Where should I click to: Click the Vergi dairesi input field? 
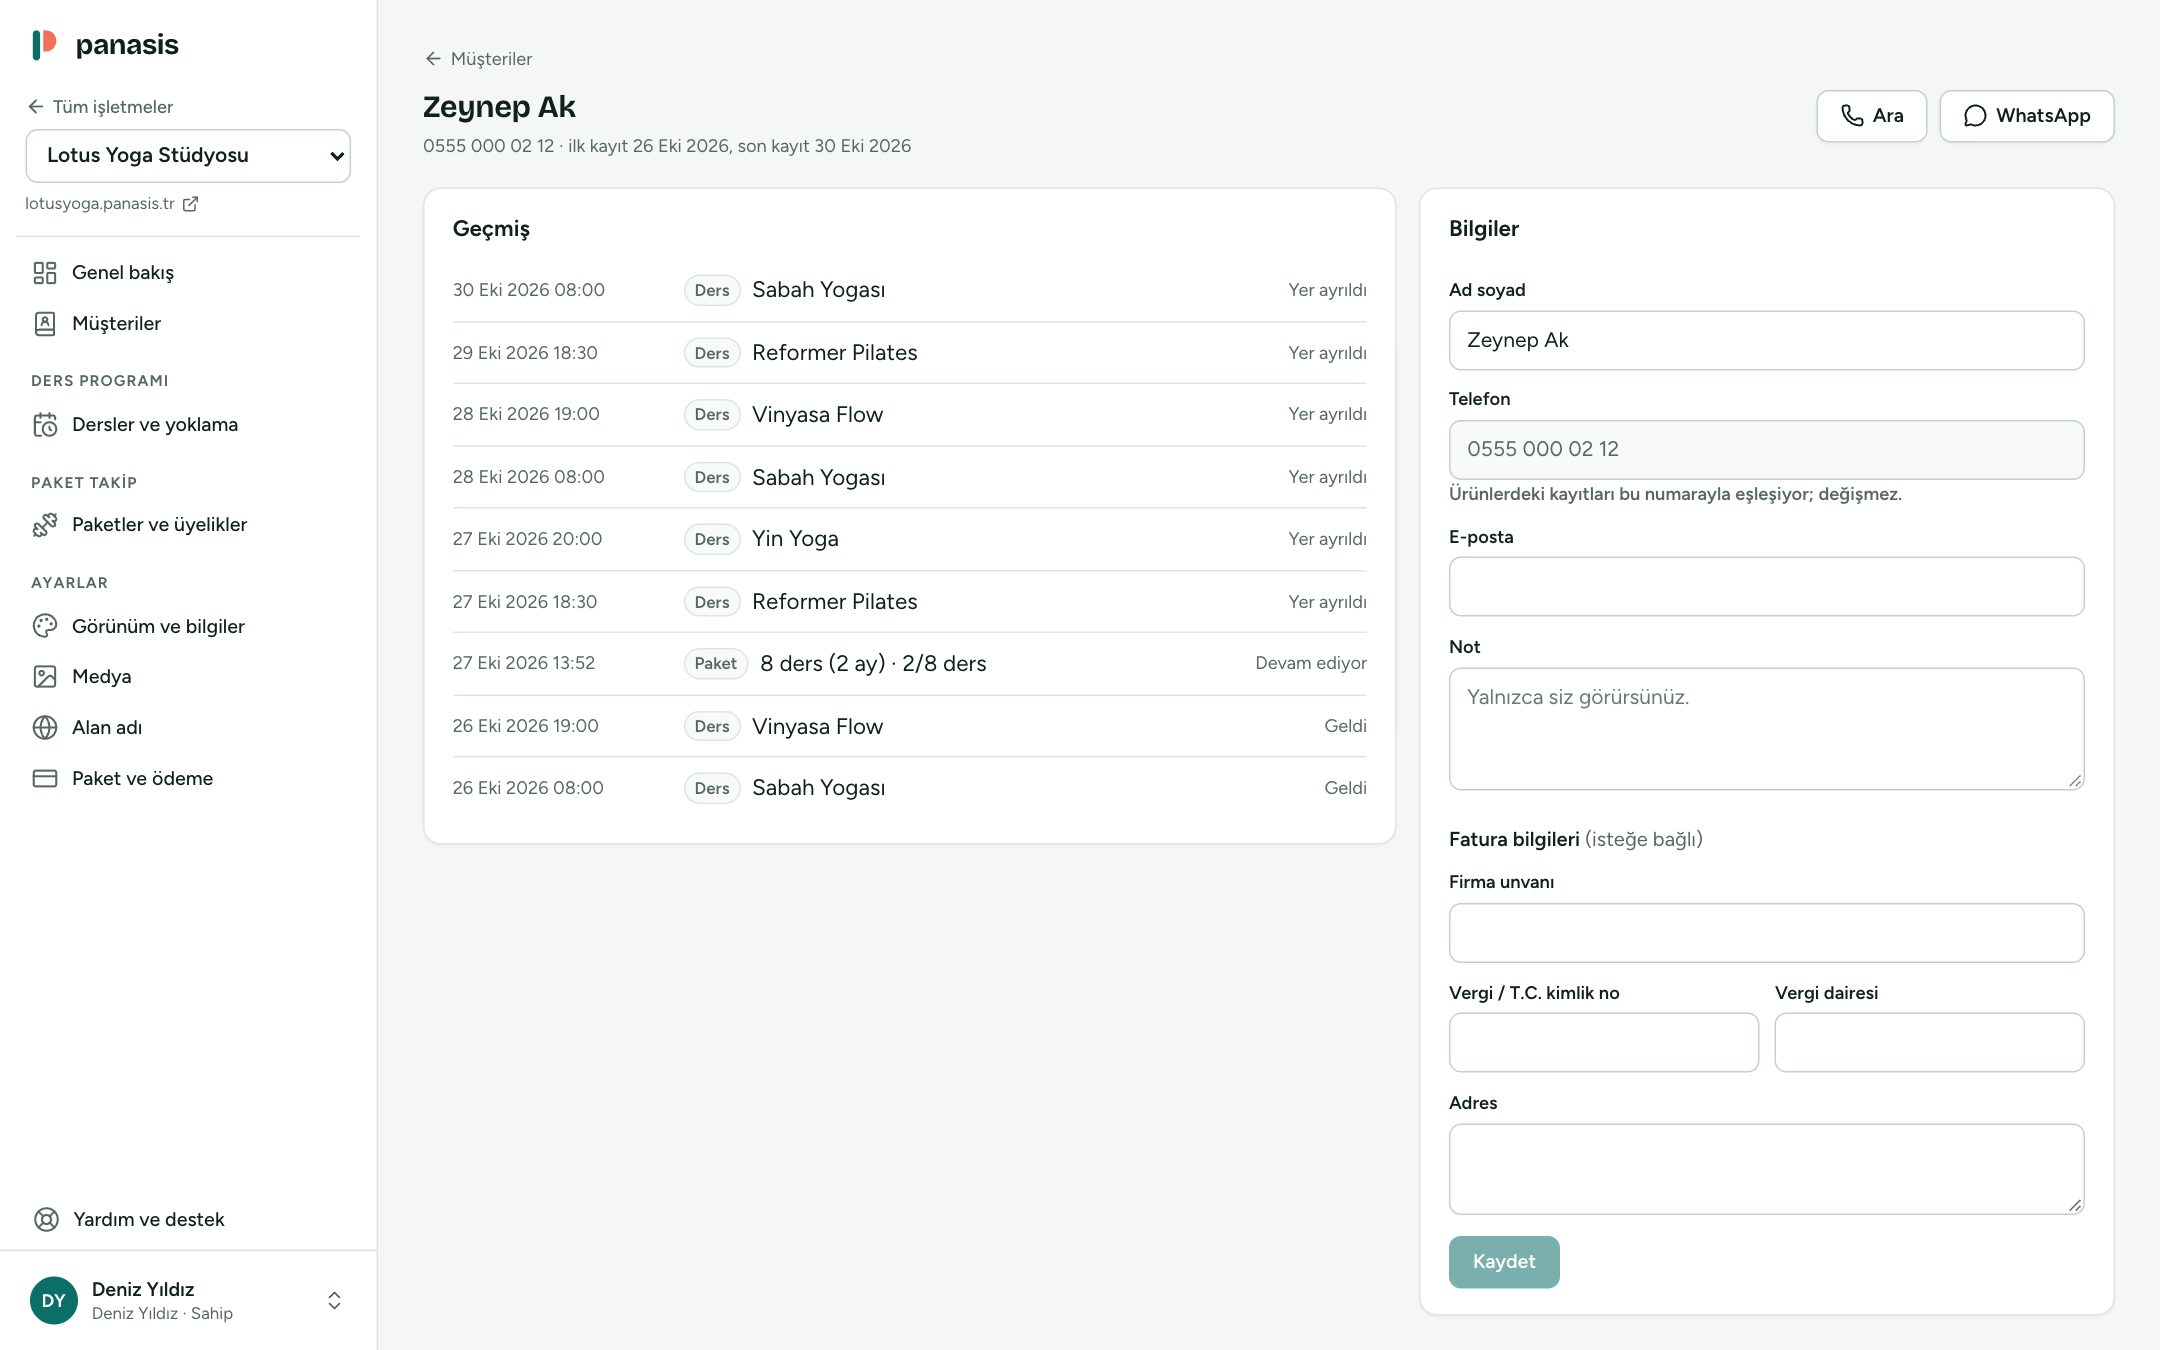(1929, 1042)
